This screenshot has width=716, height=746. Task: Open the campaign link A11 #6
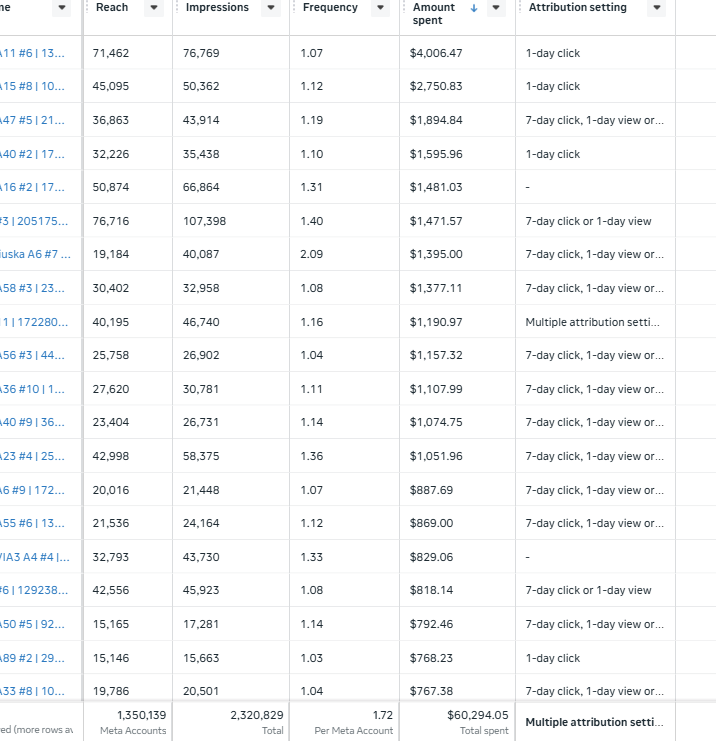click(32, 53)
